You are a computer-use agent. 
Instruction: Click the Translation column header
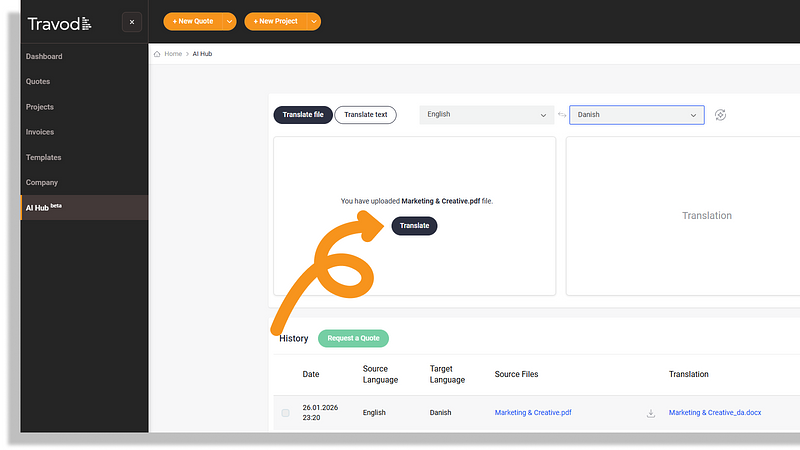[x=689, y=374]
